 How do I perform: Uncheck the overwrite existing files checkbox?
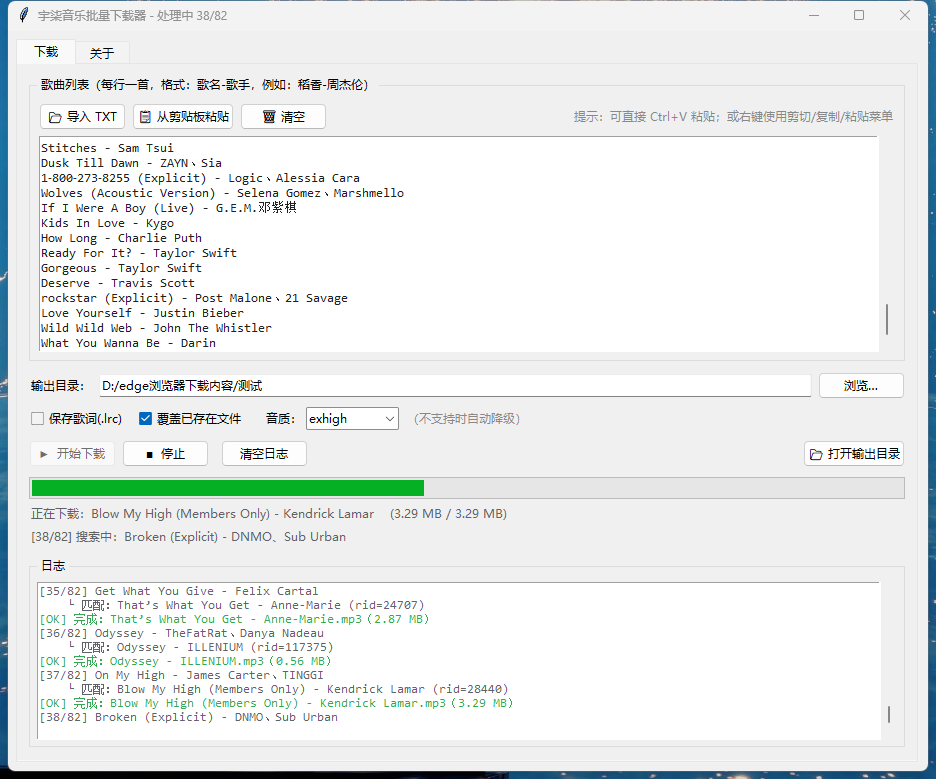[x=145, y=418]
